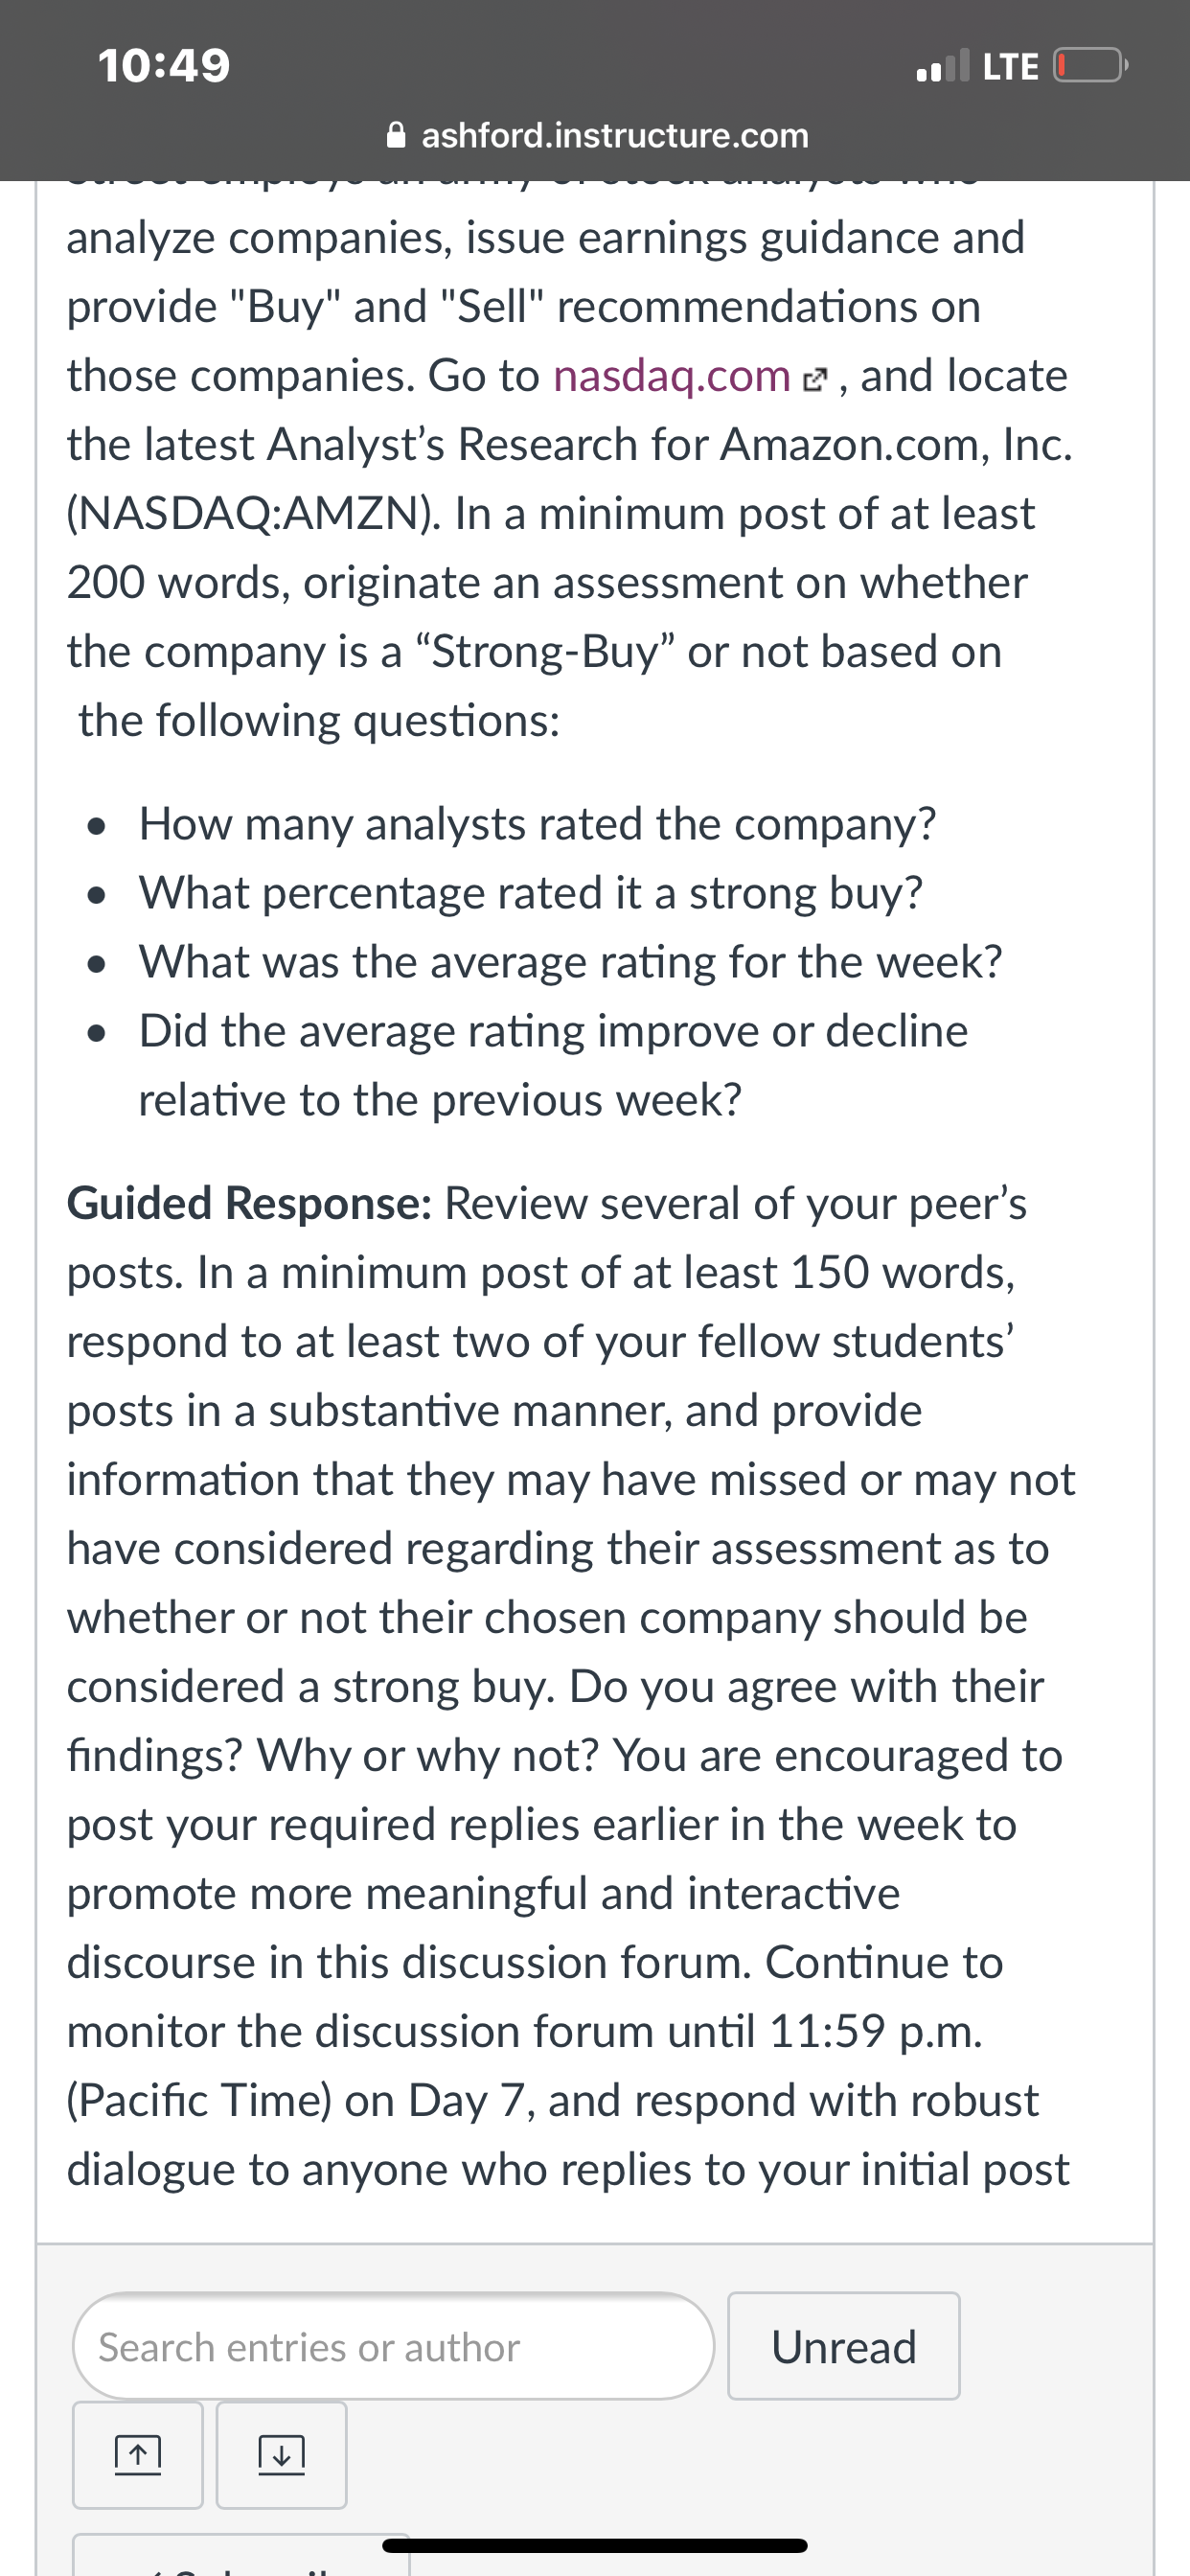This screenshot has width=1190, height=2576.
Task: Open the nasdaq.com link
Action: click(672, 376)
